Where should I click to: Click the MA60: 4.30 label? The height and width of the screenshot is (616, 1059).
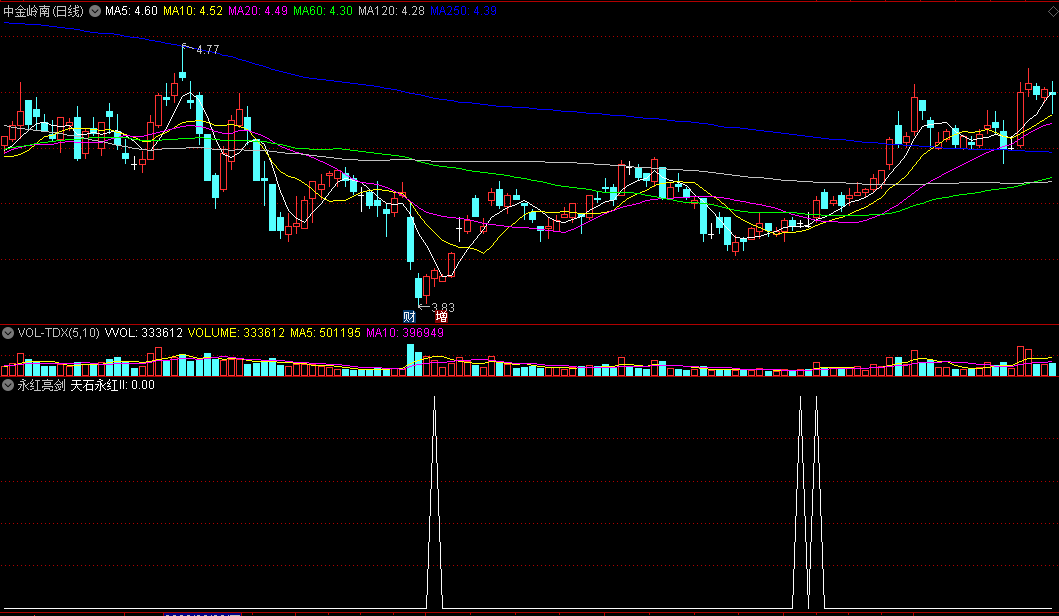tap(323, 11)
